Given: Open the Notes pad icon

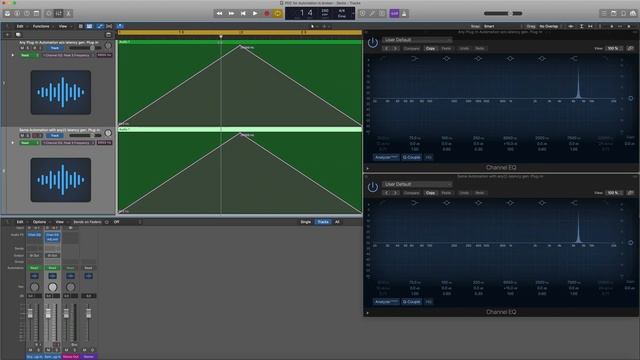Looking at the screenshot, I should coord(613,13).
